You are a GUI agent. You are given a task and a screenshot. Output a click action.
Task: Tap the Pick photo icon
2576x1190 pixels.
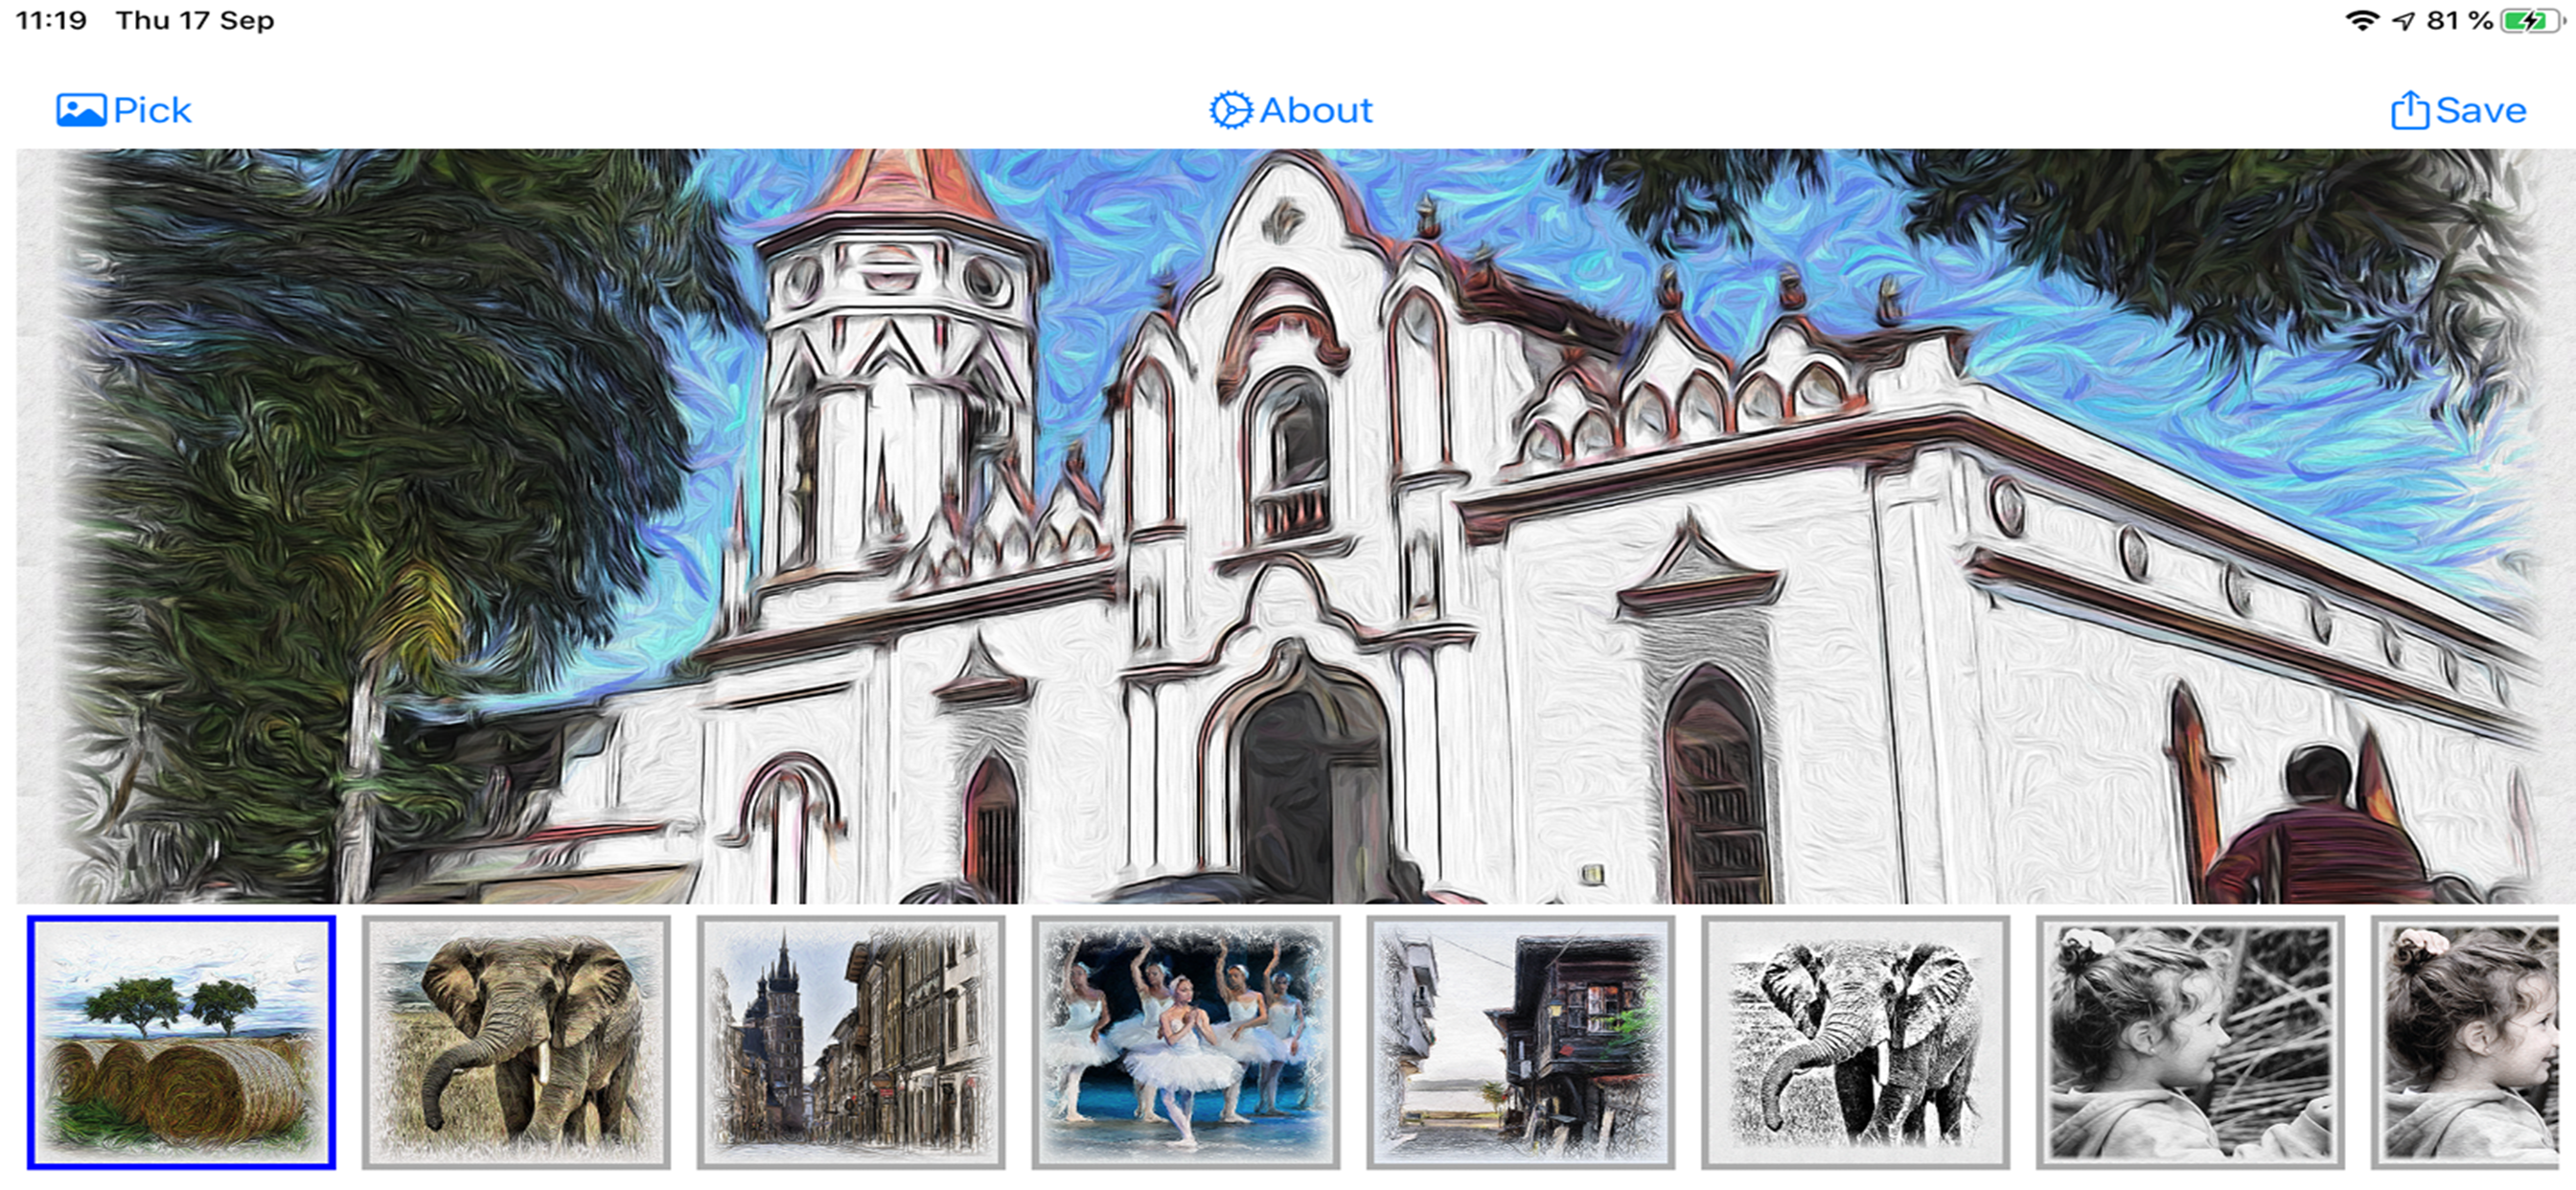(x=81, y=110)
